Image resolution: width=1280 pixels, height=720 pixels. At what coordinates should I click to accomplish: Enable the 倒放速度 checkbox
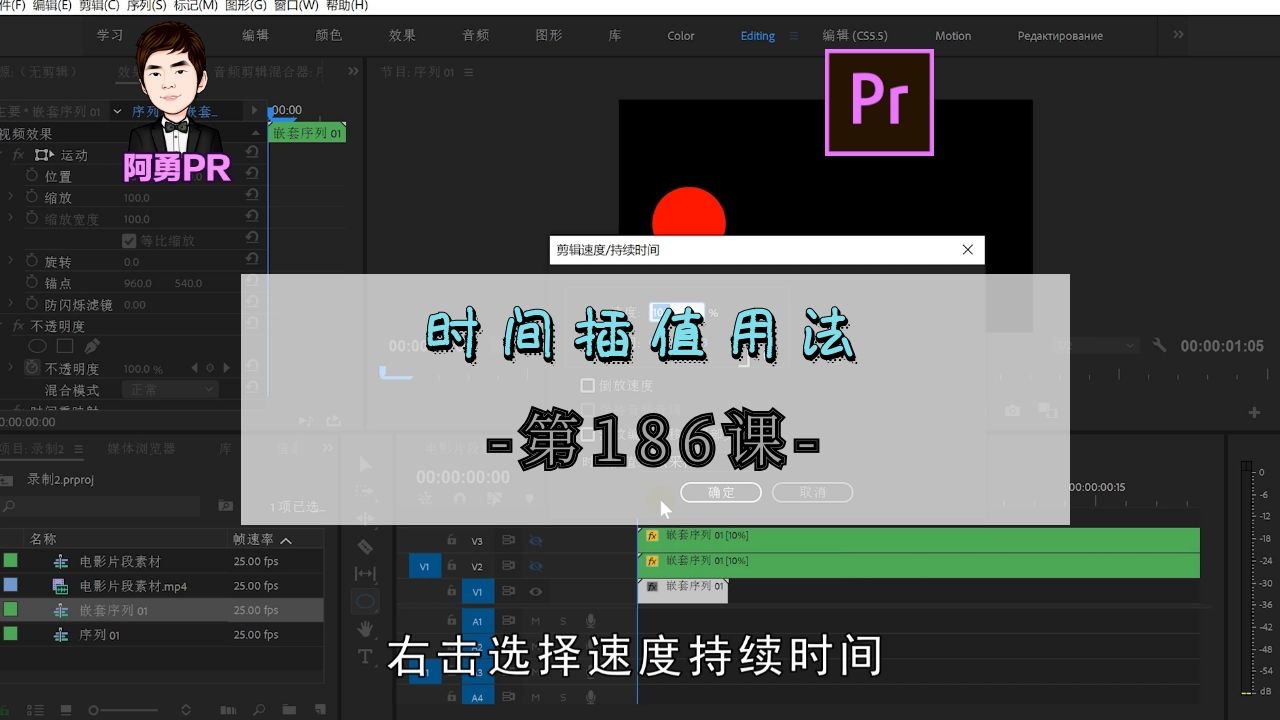[x=588, y=385]
